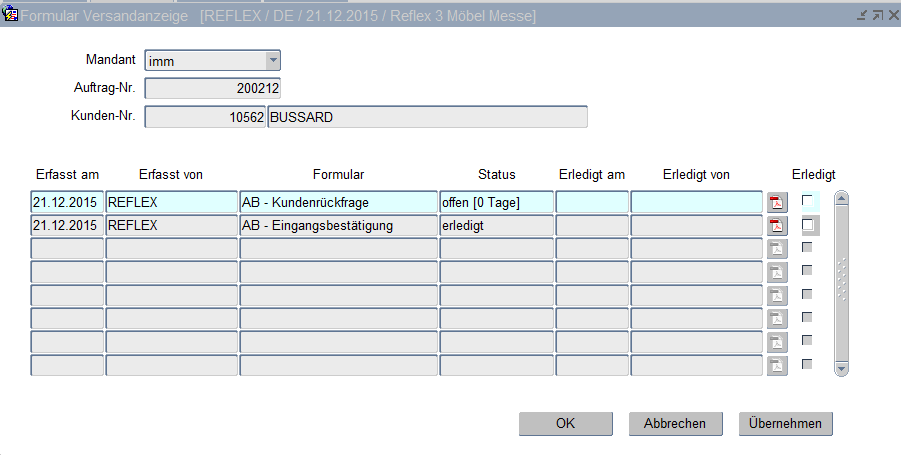This screenshot has height=455, width=901.
Task: Click the grayed PDF icon in third row
Action: (777, 249)
